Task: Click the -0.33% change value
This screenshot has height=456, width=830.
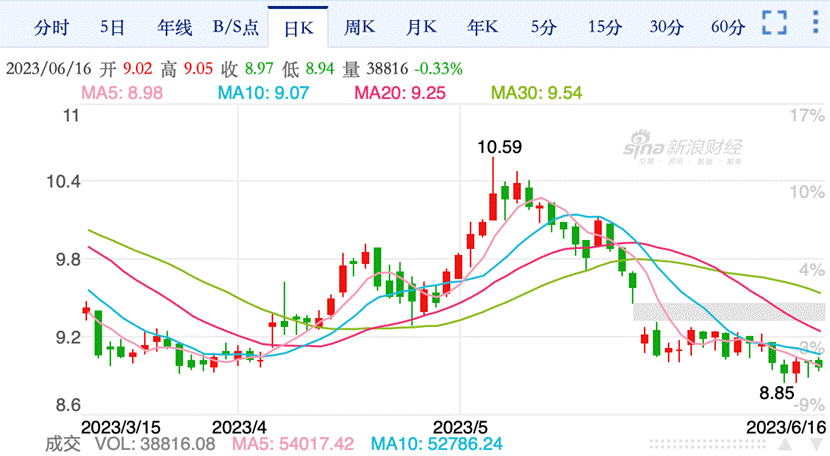Action: pos(438,69)
